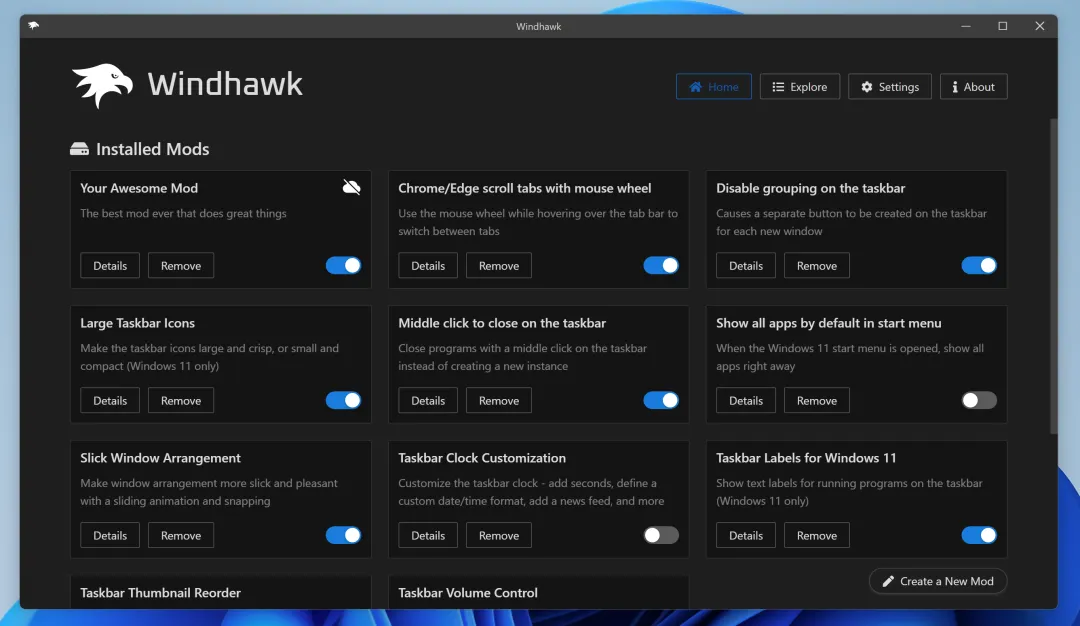The height and width of the screenshot is (626, 1080).
Task: Open Details for Chrome/Edge scroll tabs
Action: [x=428, y=266]
